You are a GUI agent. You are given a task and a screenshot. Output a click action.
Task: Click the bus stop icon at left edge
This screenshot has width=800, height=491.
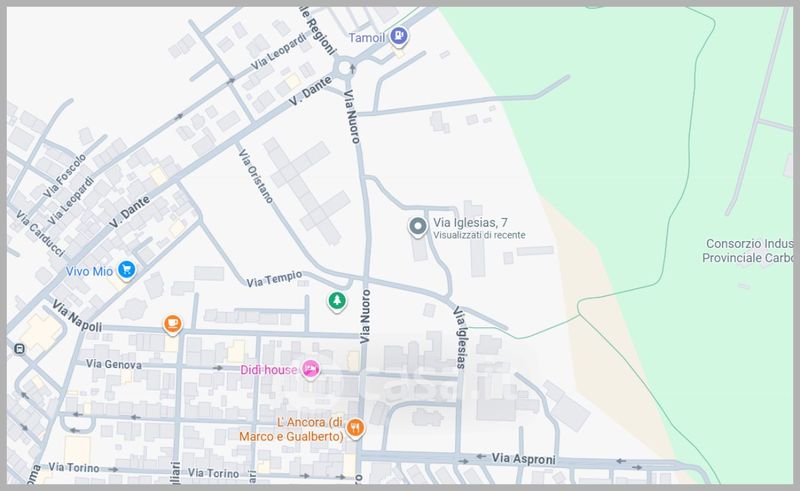(x=19, y=349)
